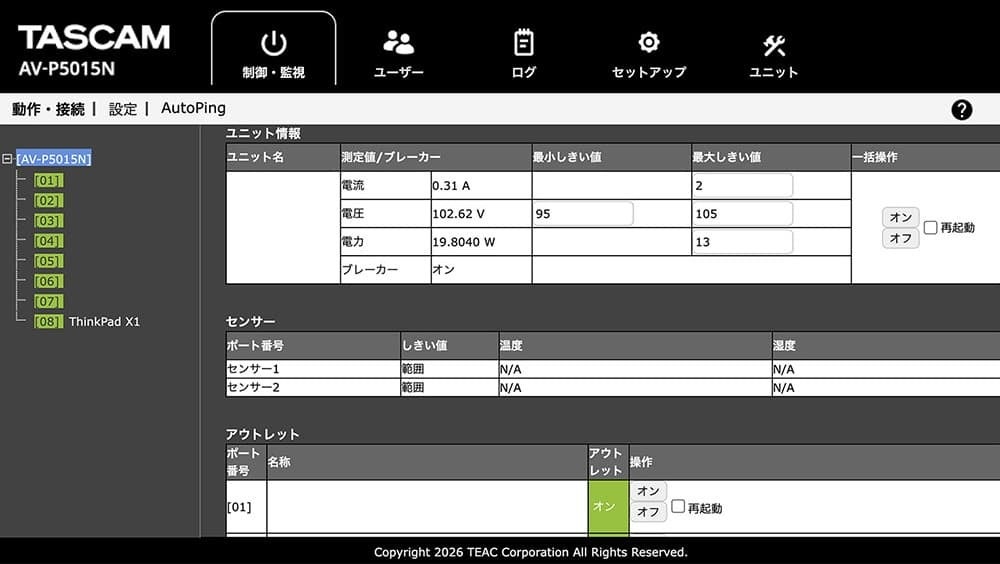This screenshot has width=1000, height=564.
Task: Click the green オン status of outlet [01]
Action: coord(608,507)
